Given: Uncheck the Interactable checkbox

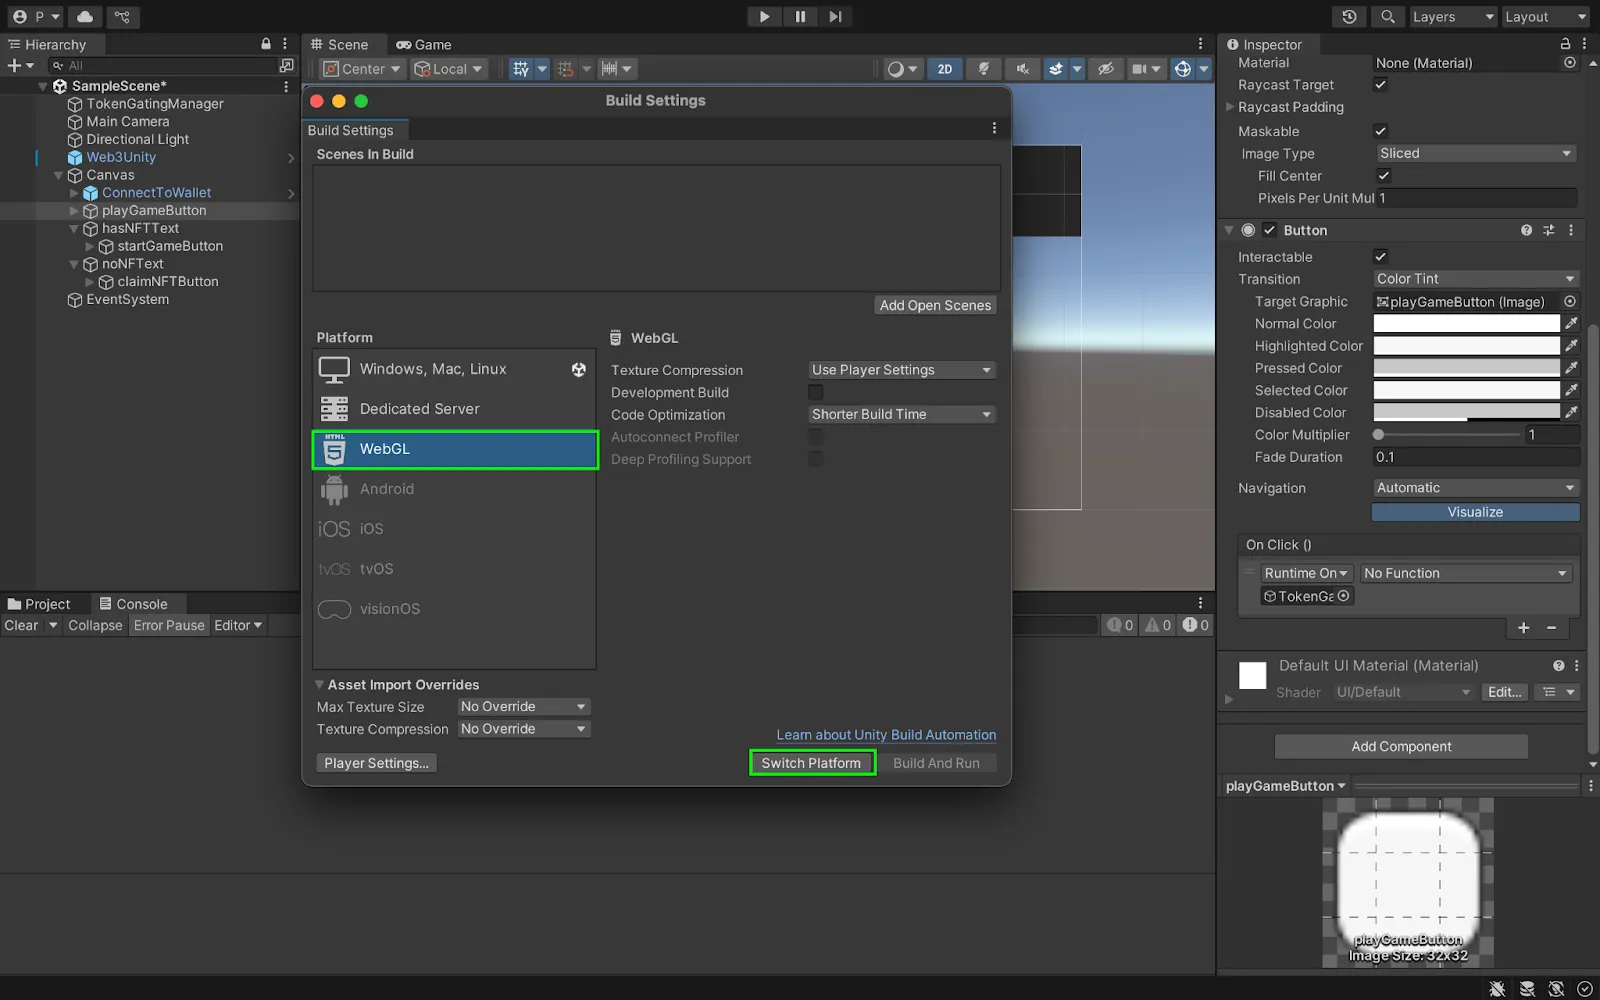Looking at the screenshot, I should point(1381,257).
